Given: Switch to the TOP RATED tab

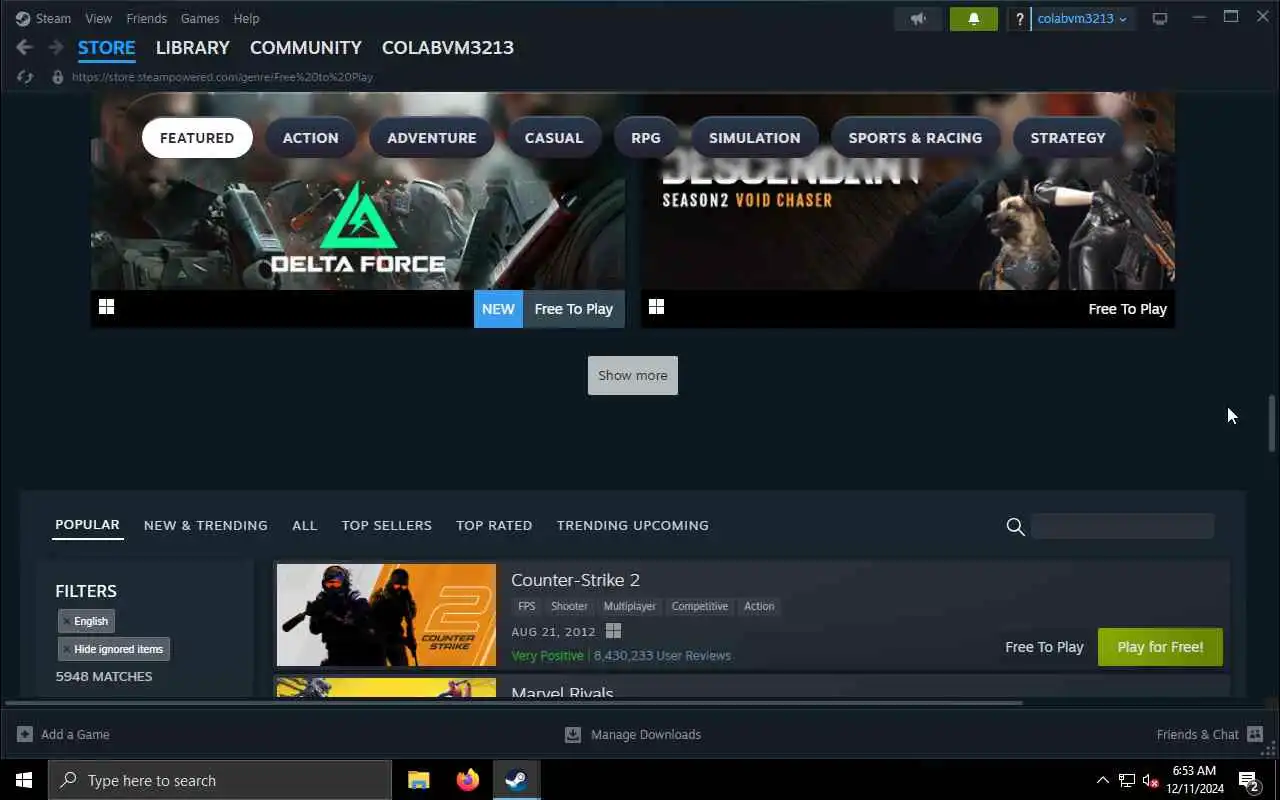Looking at the screenshot, I should (x=494, y=525).
